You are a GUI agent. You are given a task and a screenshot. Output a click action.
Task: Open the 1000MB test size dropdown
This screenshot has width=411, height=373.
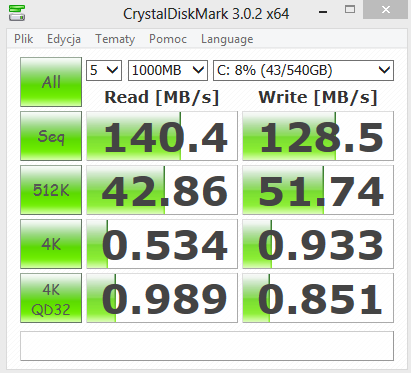(x=168, y=70)
